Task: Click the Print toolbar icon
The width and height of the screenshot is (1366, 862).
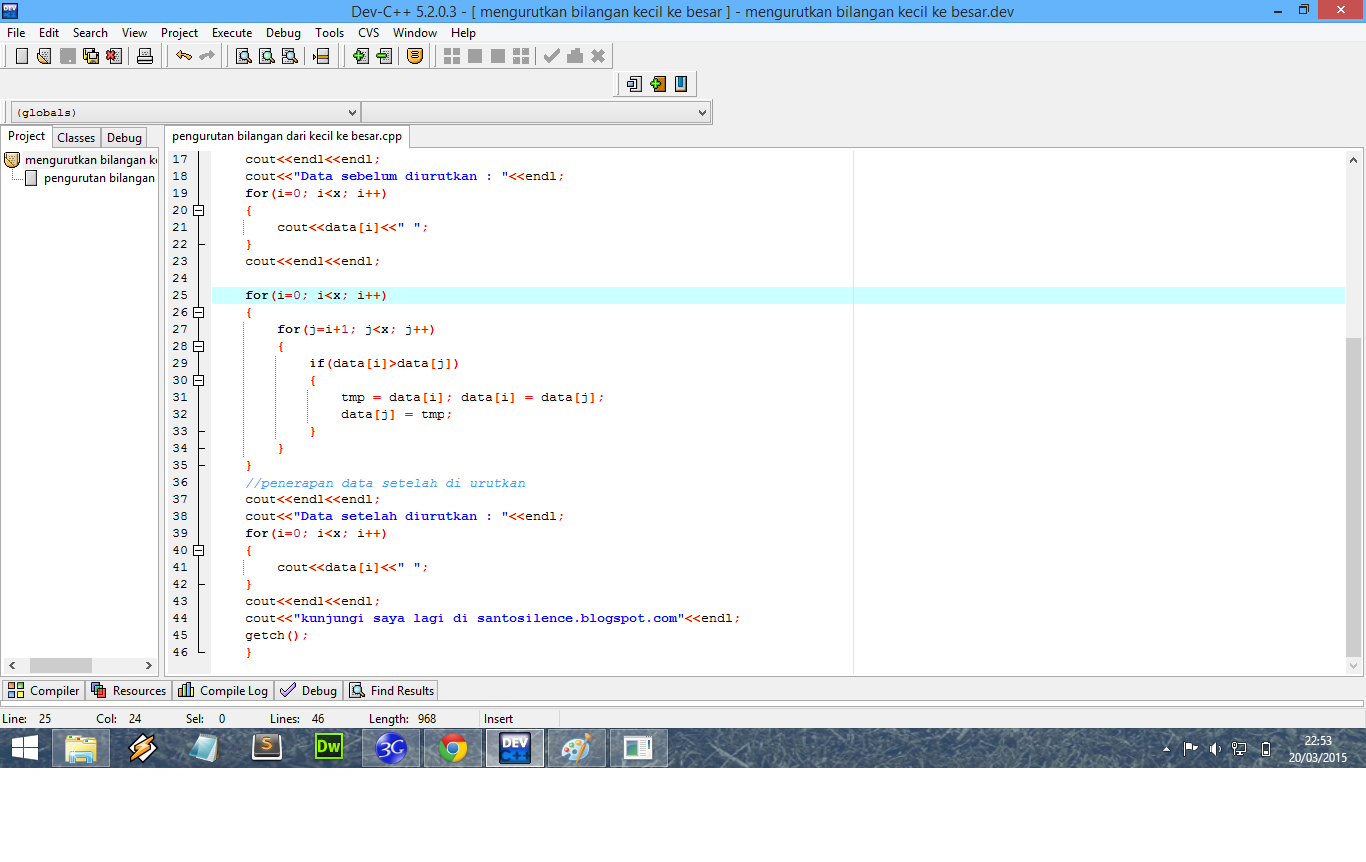Action: tap(145, 56)
